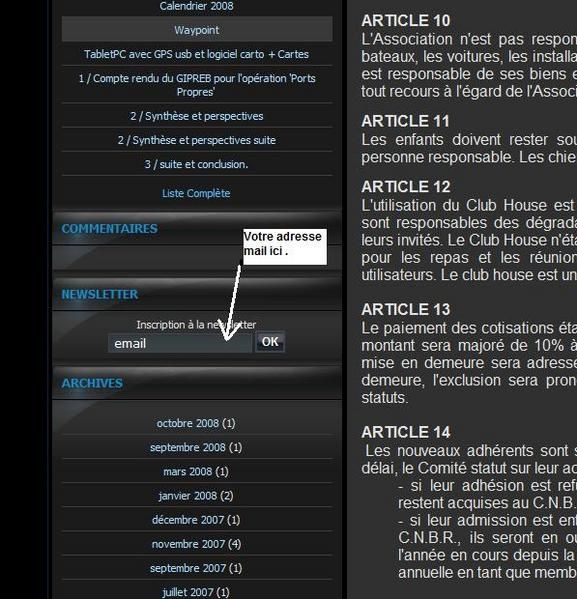The height and width of the screenshot is (599, 577).
Task: Click the ARCHIVES section header
Action: pyautogui.click(x=92, y=383)
